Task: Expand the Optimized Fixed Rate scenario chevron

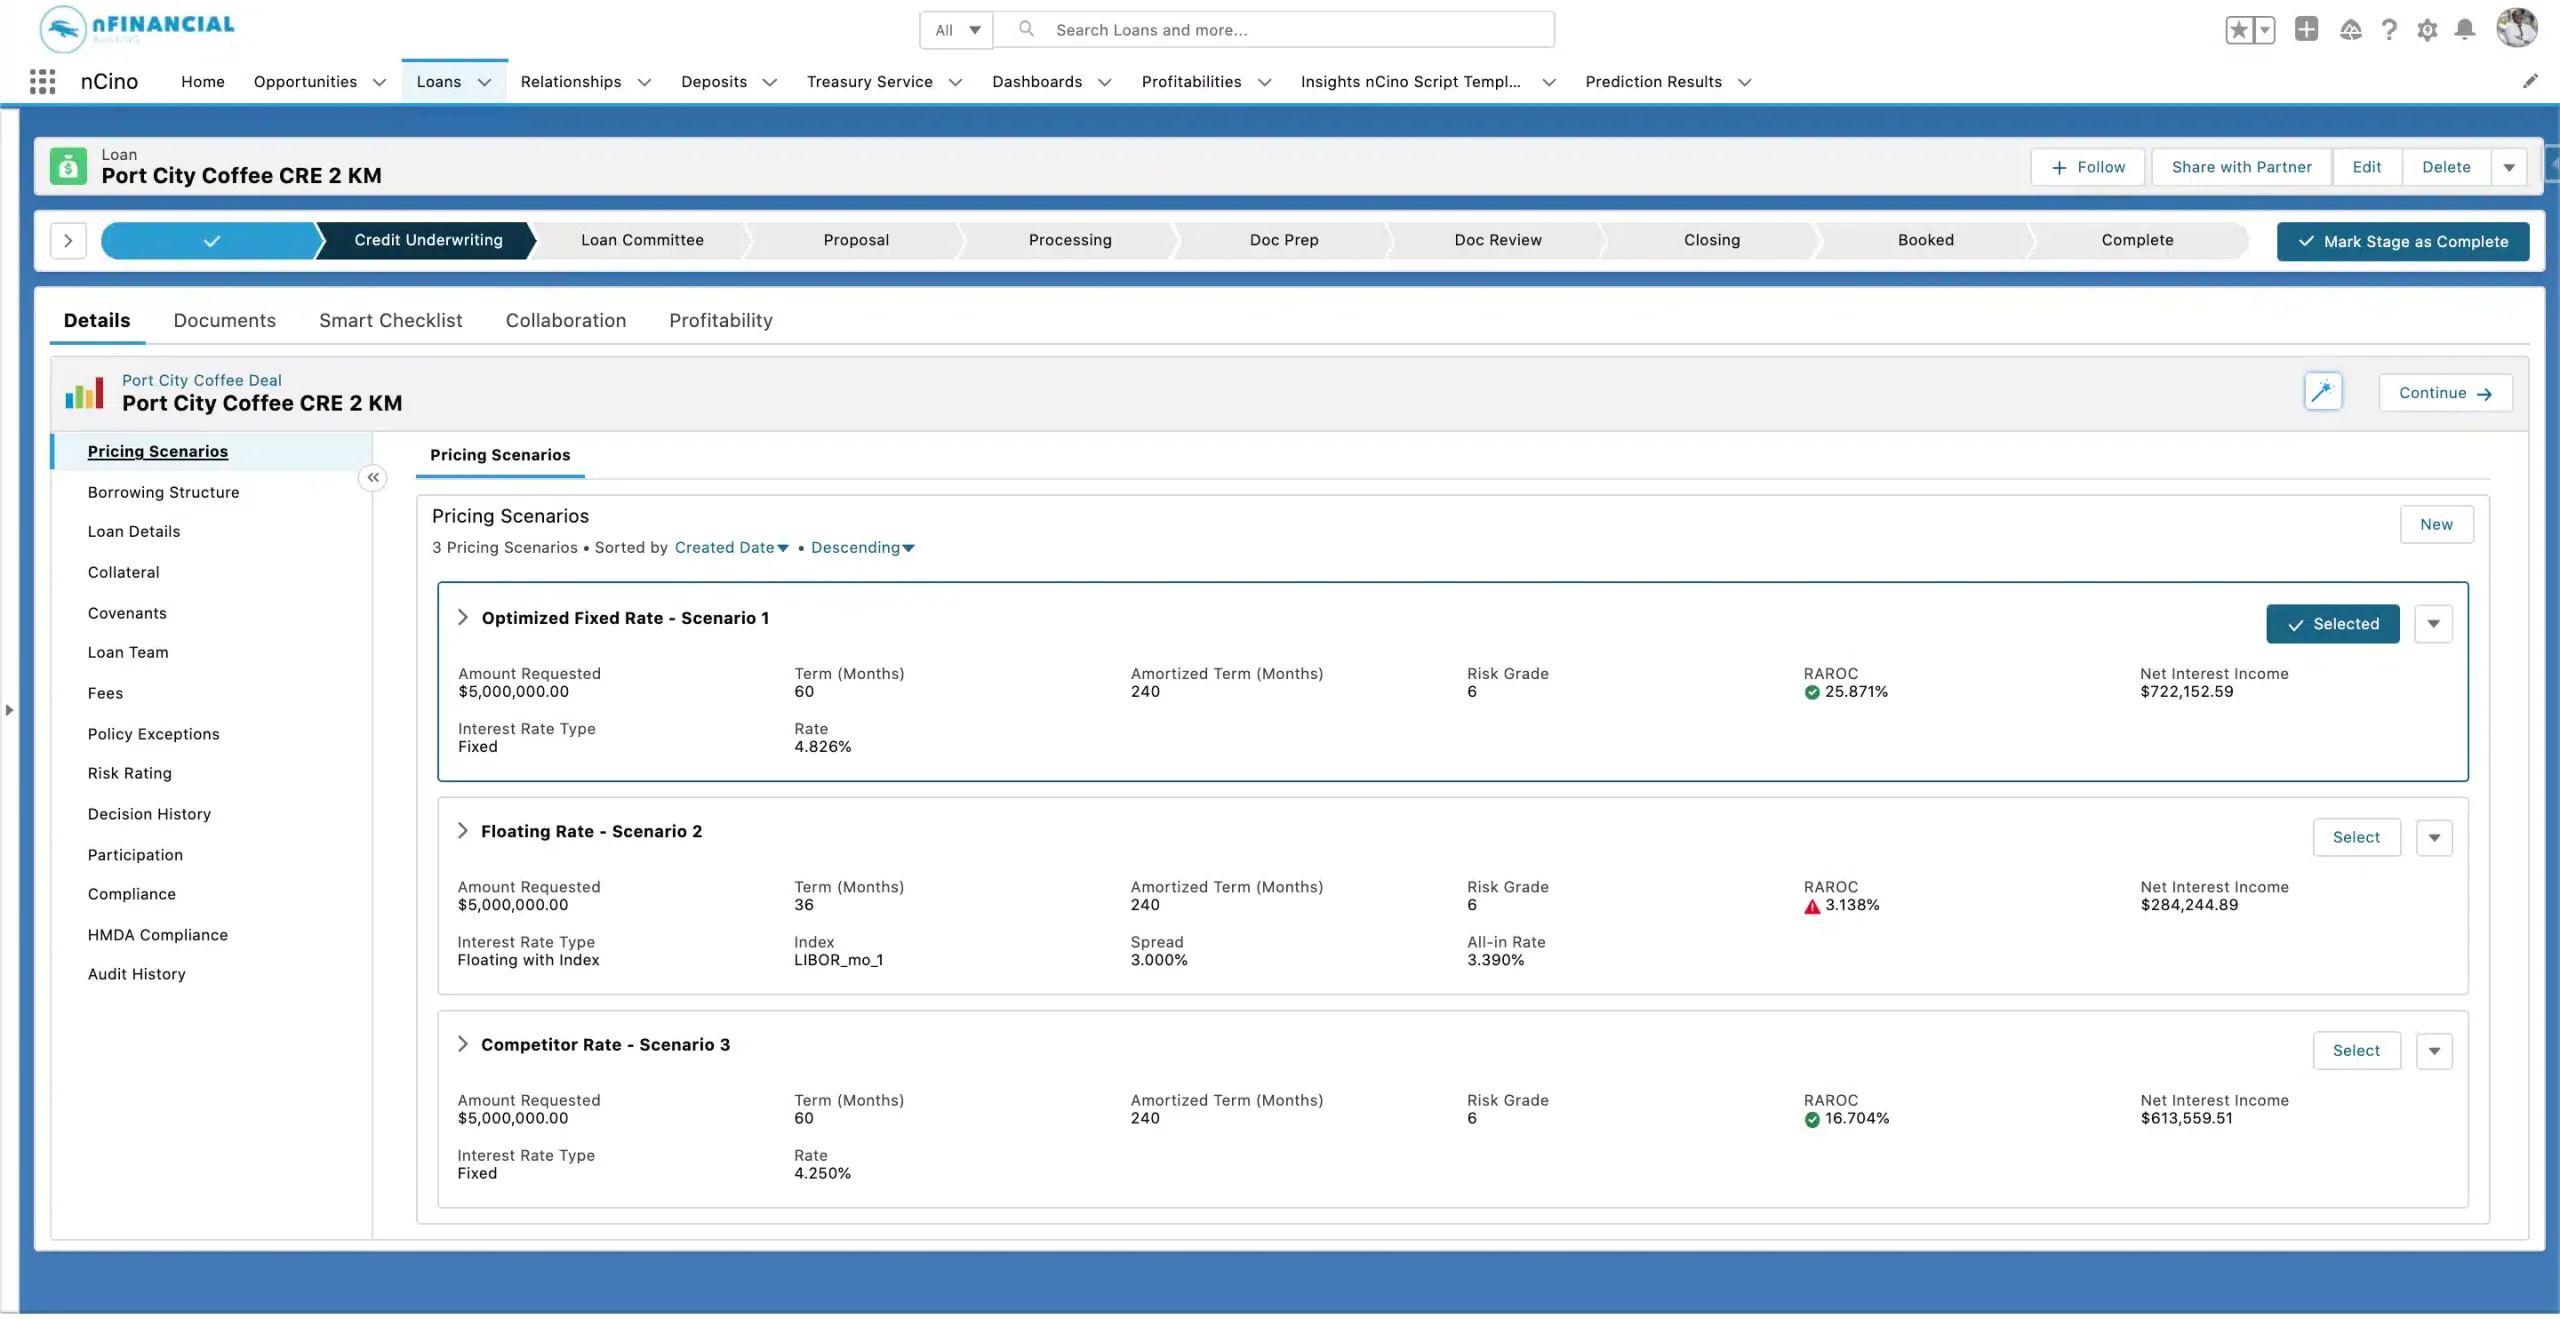Action: point(463,618)
